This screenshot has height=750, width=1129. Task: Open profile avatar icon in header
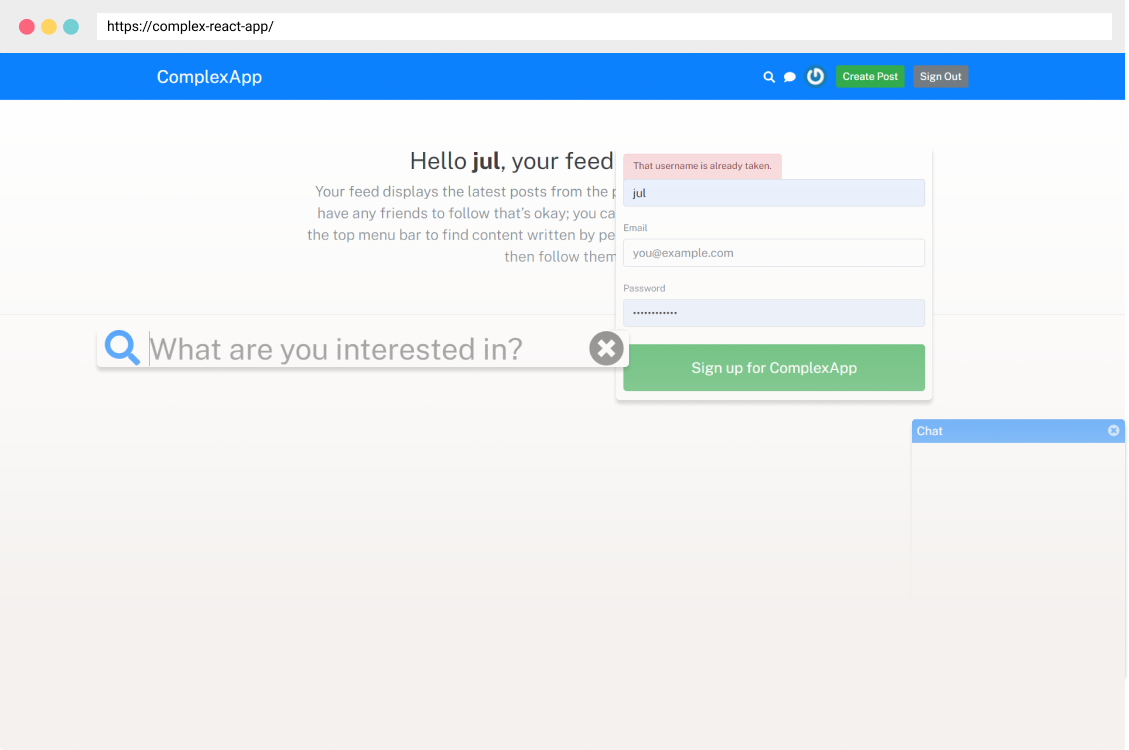tap(815, 76)
